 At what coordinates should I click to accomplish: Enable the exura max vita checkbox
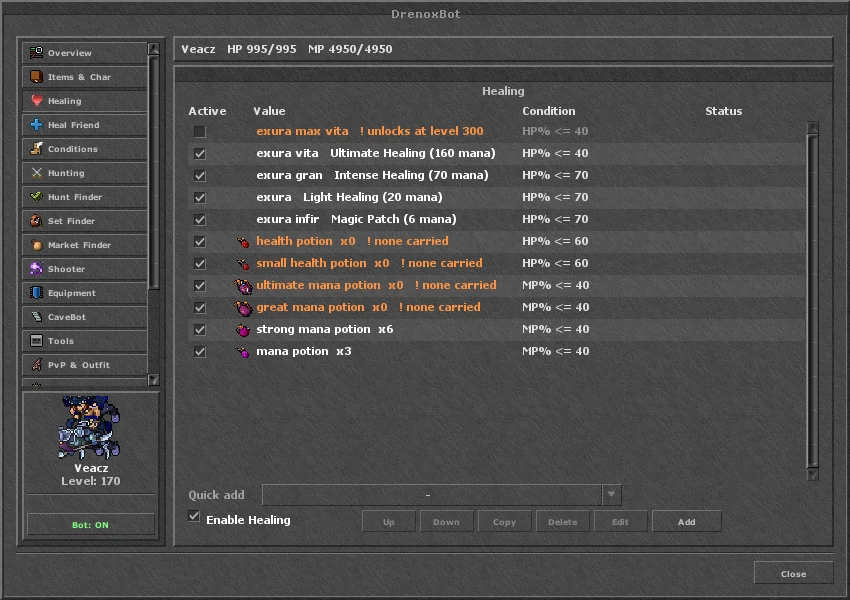(x=199, y=131)
